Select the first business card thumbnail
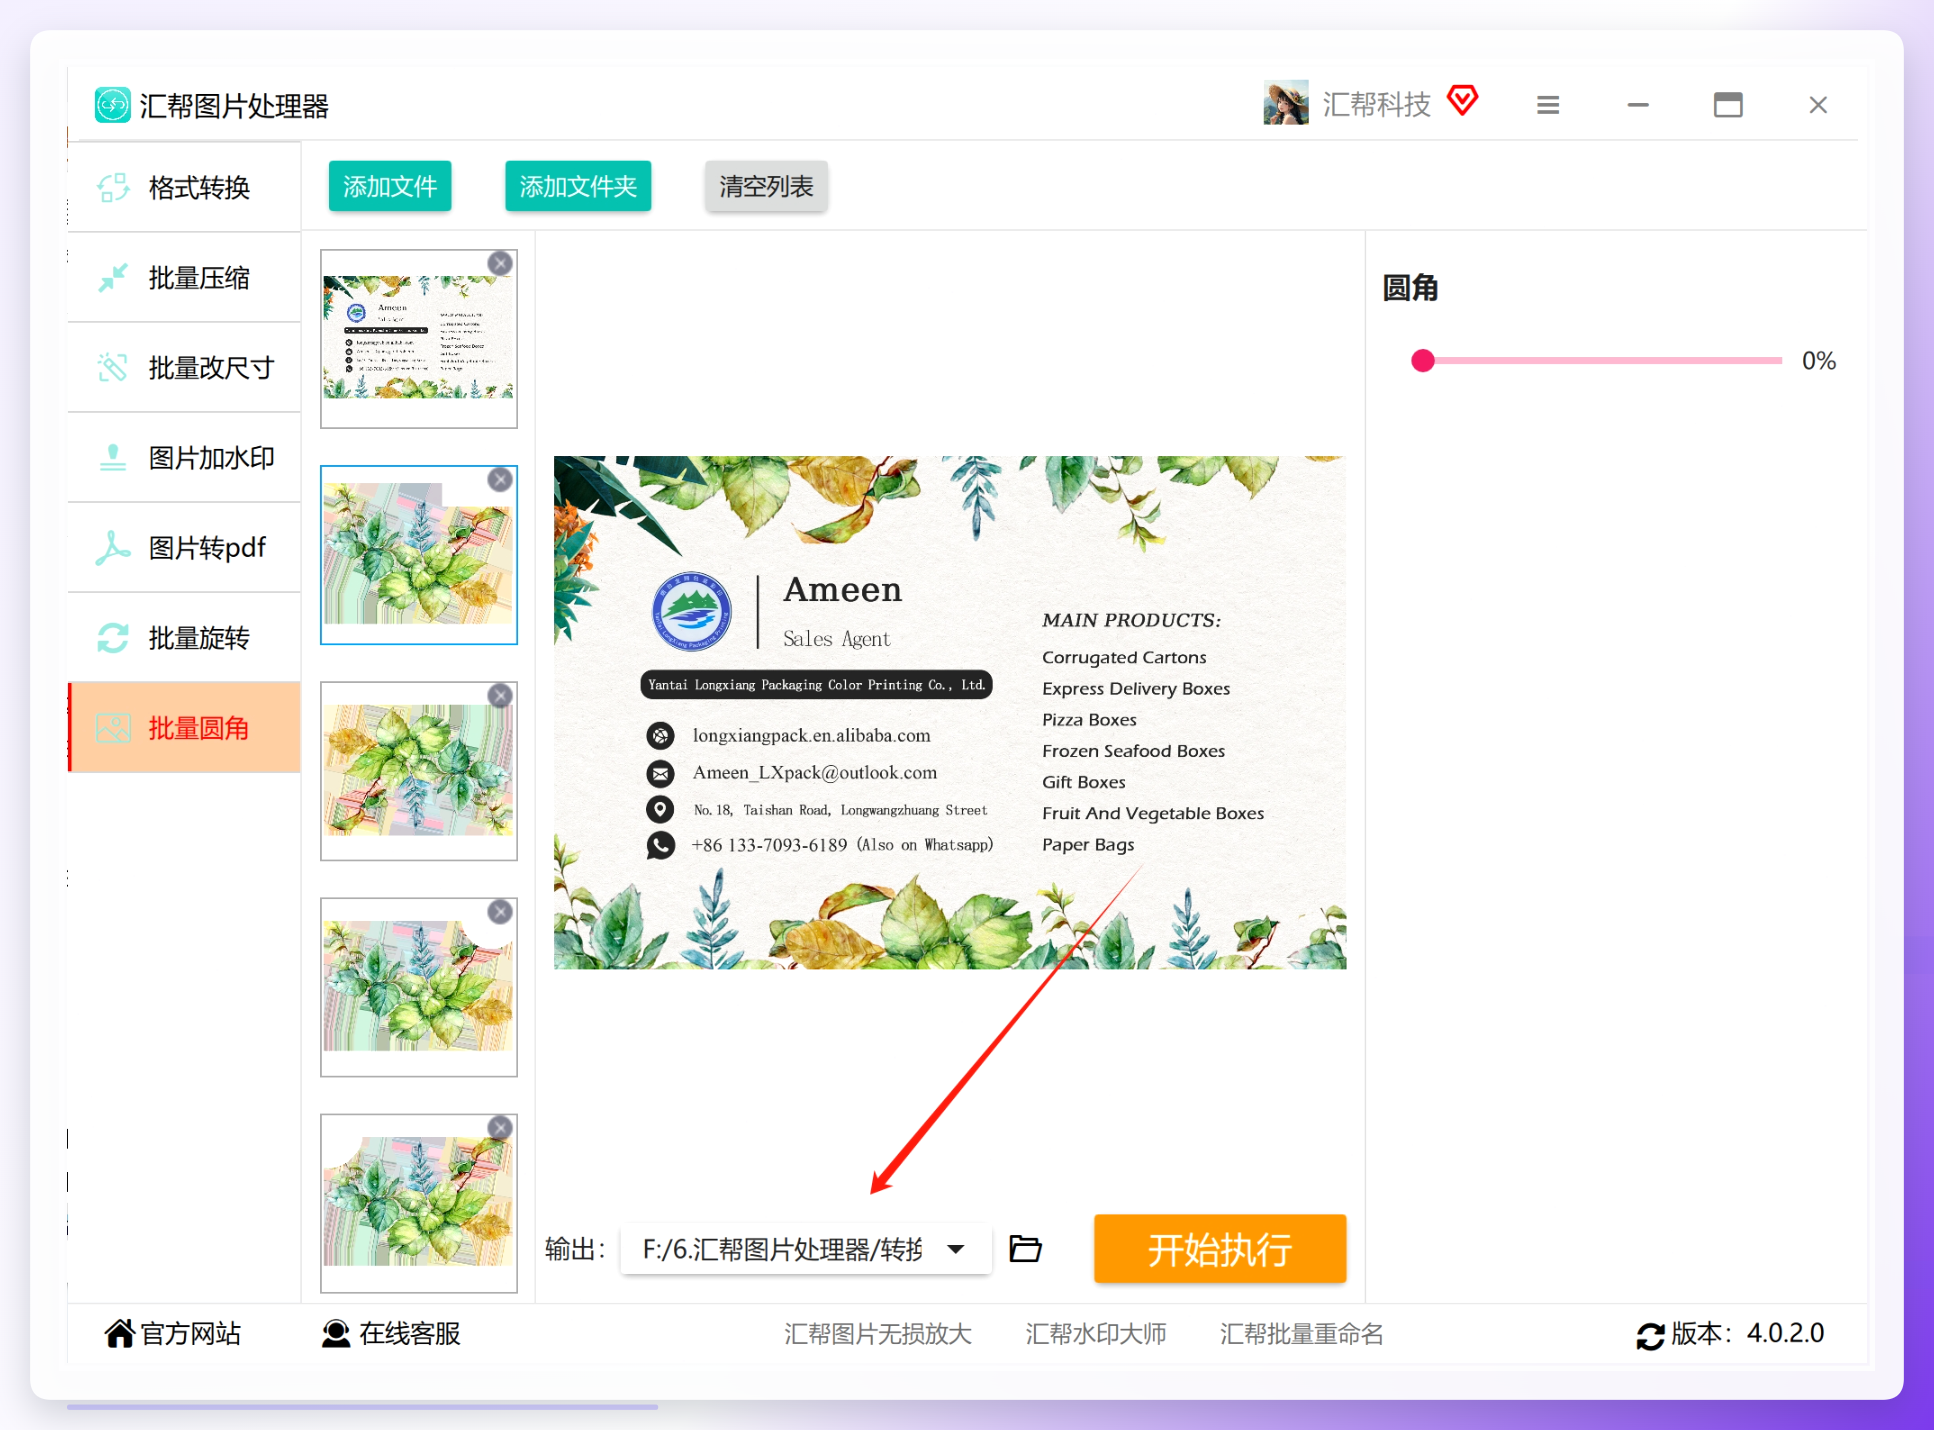Viewport: 1934px width, 1430px height. pyautogui.click(x=419, y=339)
